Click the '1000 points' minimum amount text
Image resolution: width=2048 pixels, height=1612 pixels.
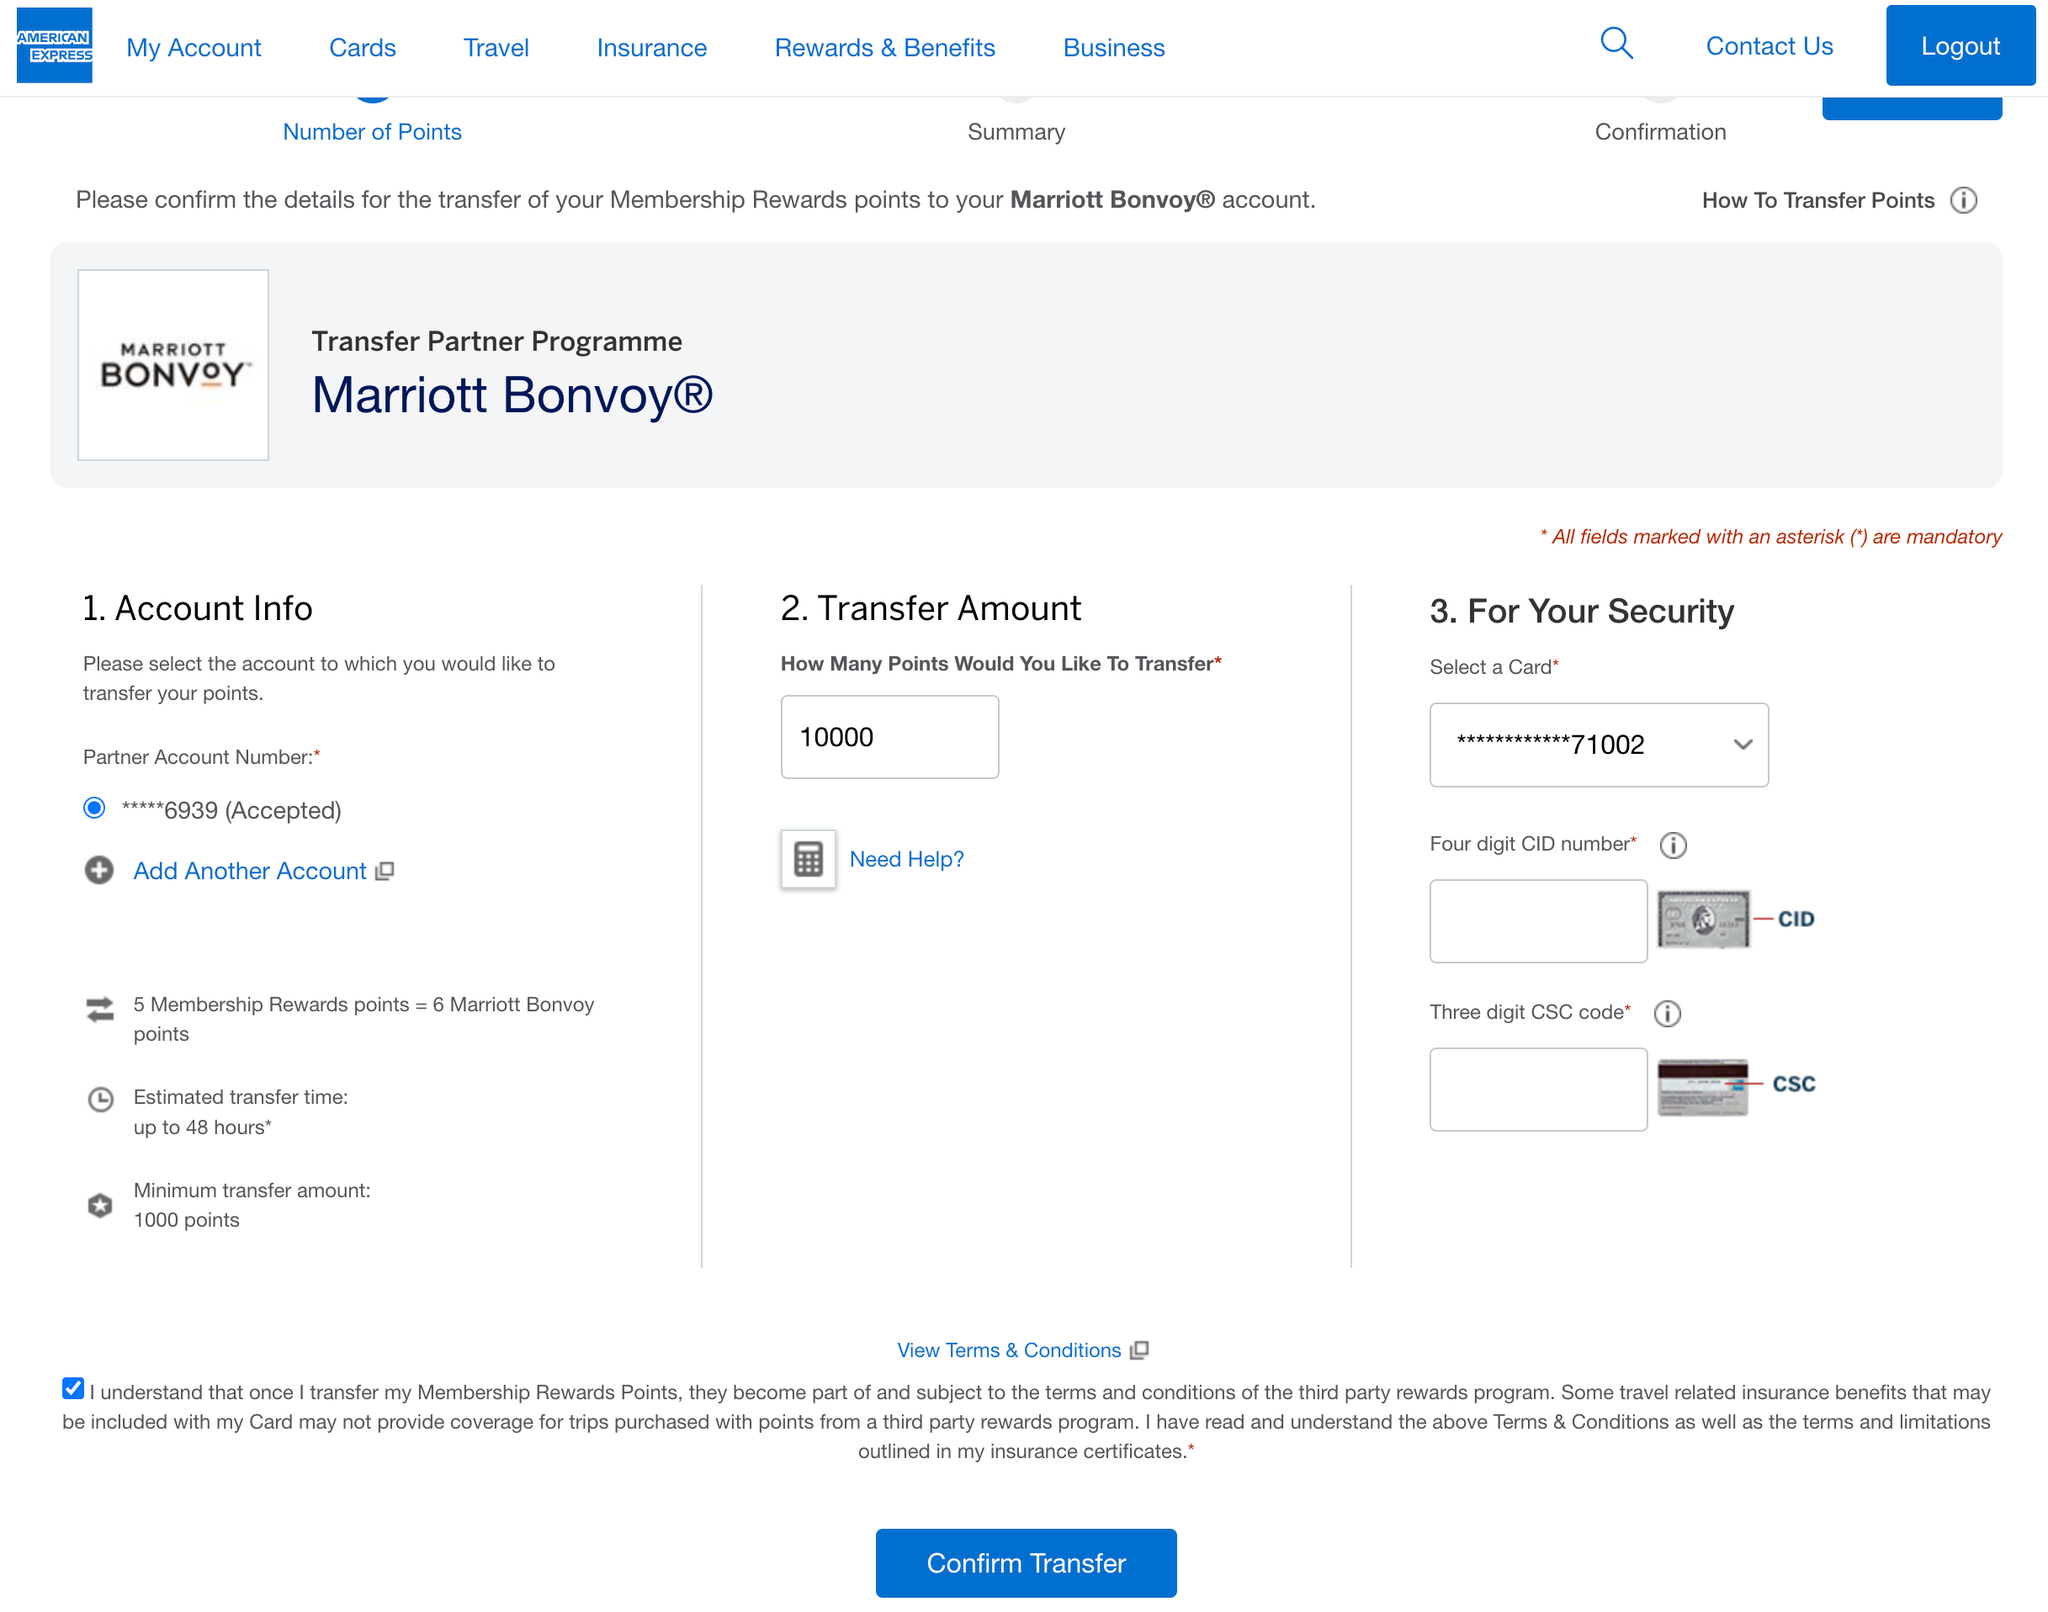click(186, 1220)
